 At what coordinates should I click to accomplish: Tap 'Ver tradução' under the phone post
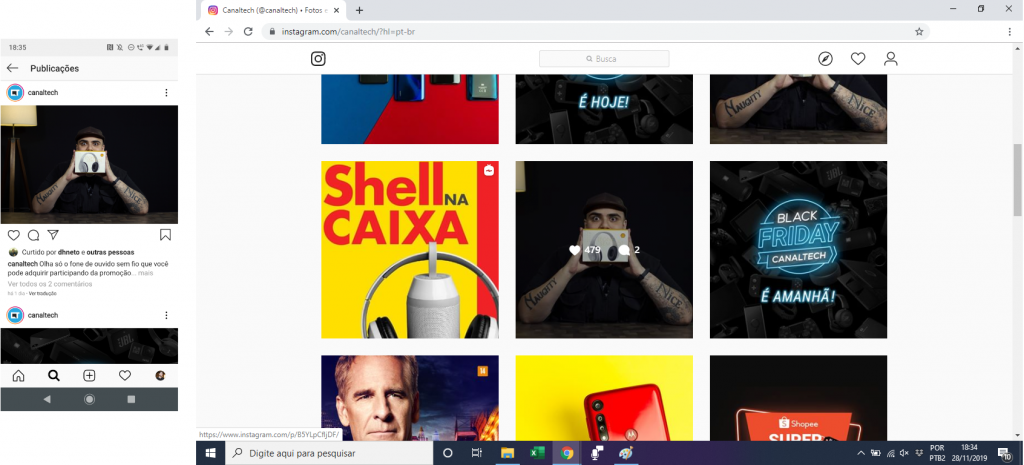click(x=42, y=293)
